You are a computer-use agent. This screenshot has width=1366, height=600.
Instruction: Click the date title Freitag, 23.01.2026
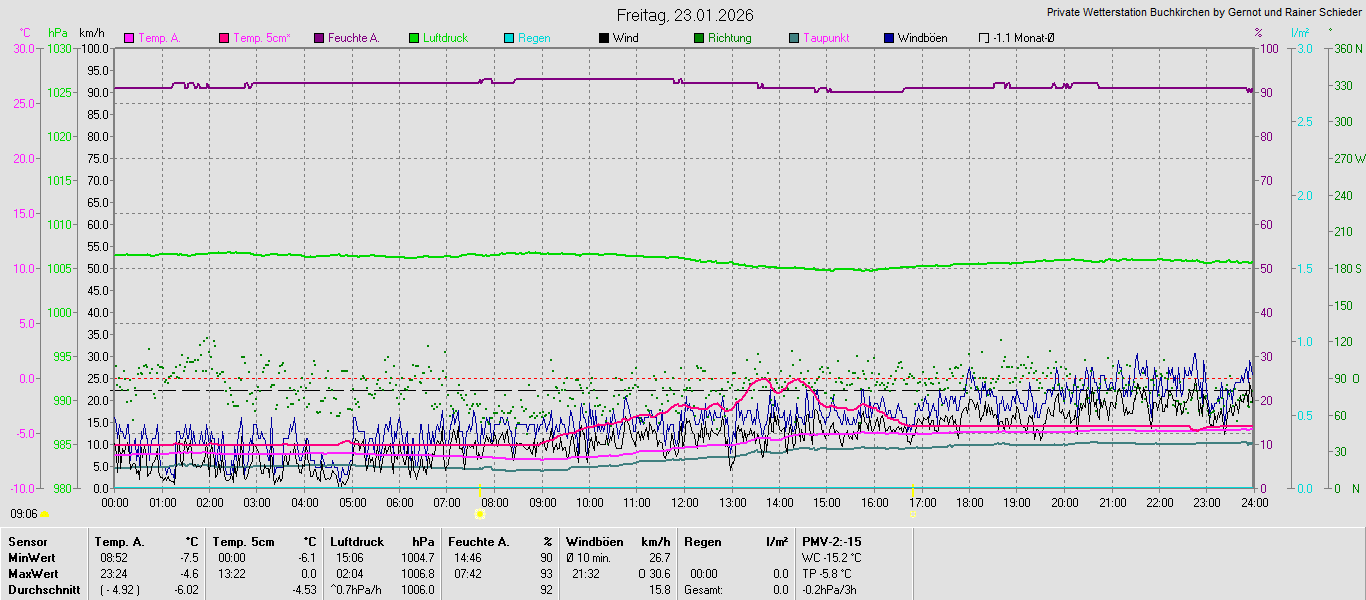[x=685, y=15]
